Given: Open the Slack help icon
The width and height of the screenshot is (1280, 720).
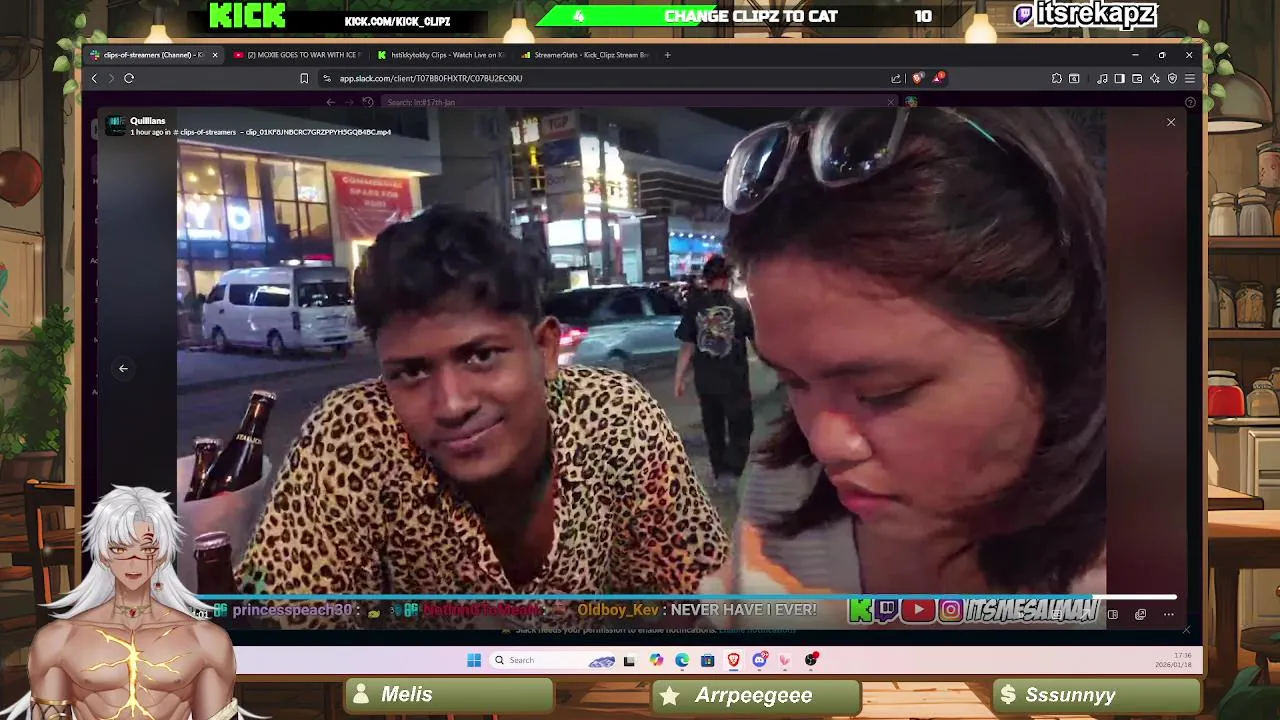Looking at the screenshot, I should point(1190,102).
